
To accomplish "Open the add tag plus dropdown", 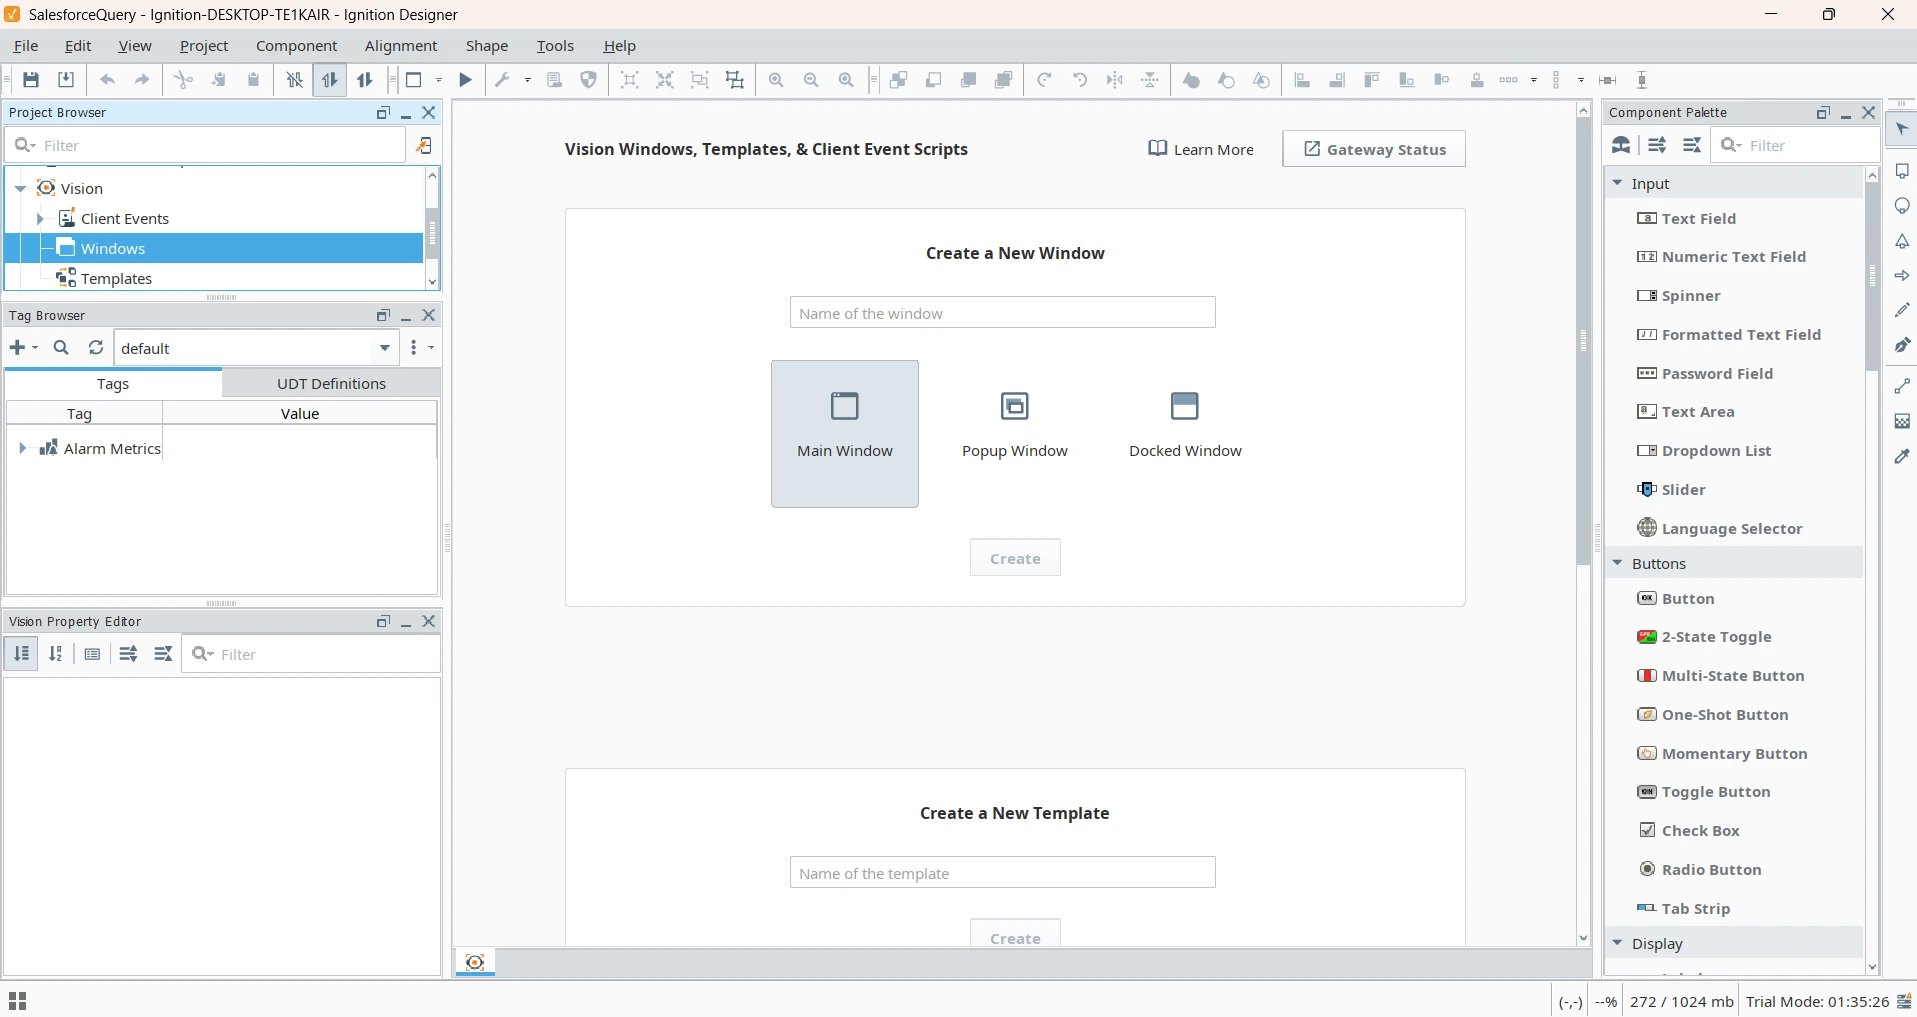I will (x=24, y=348).
